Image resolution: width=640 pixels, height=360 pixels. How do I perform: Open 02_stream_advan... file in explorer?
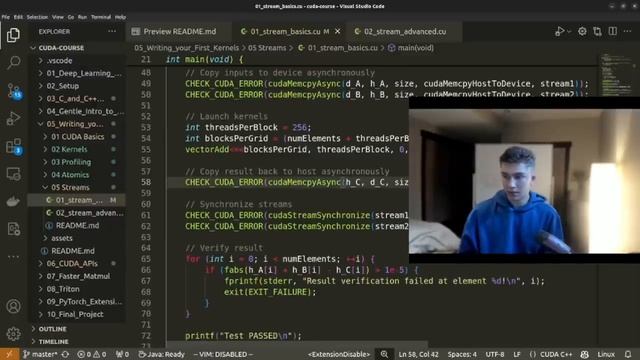[x=77, y=213]
